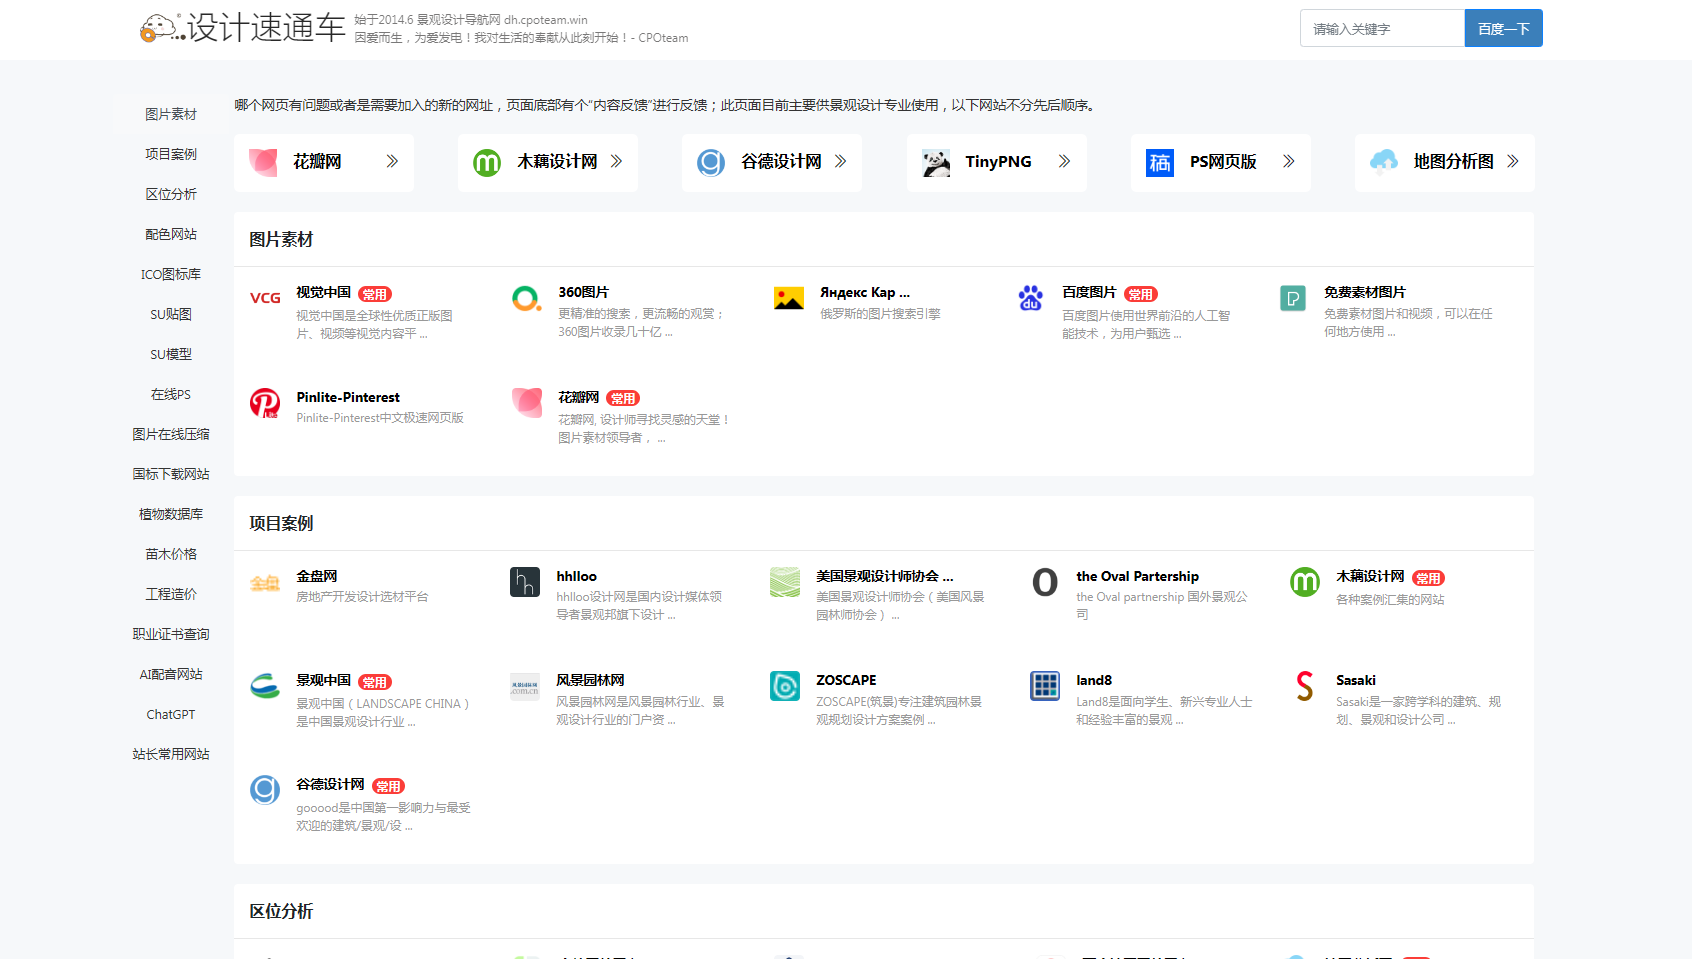
Task: Click the 百度一下 search button
Action: pos(1503,28)
